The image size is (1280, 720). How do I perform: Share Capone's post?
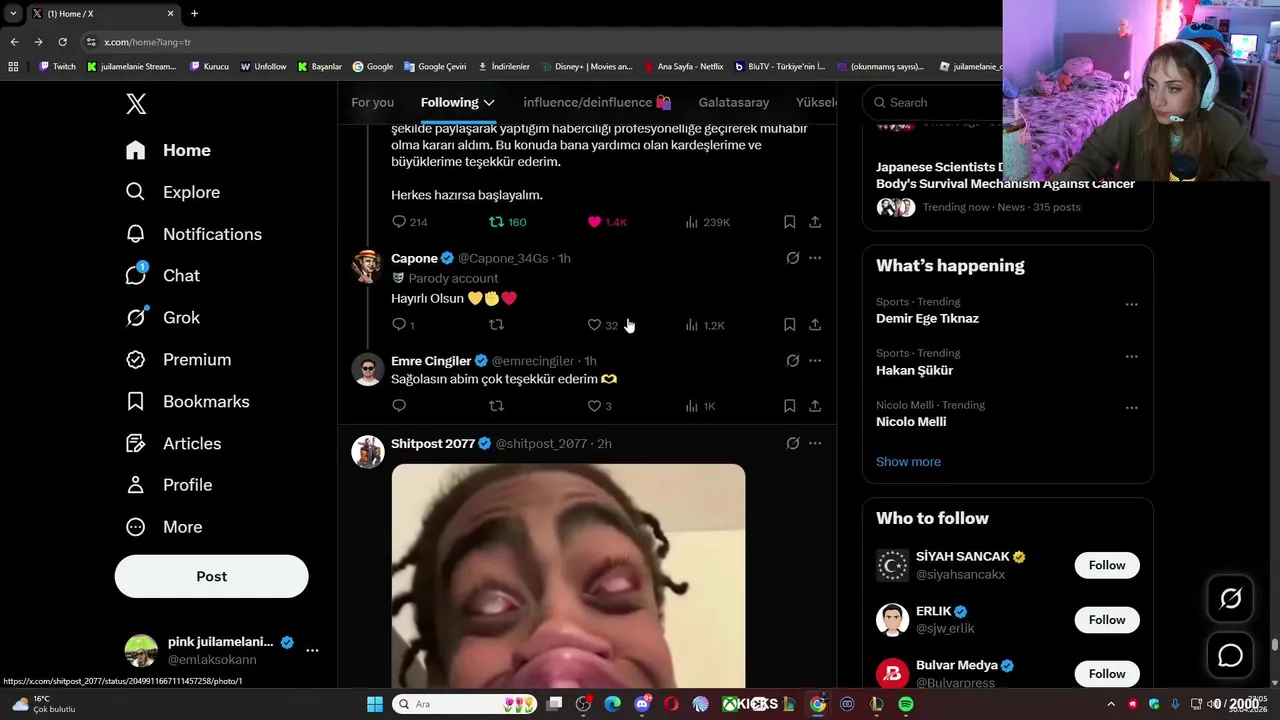click(x=815, y=325)
